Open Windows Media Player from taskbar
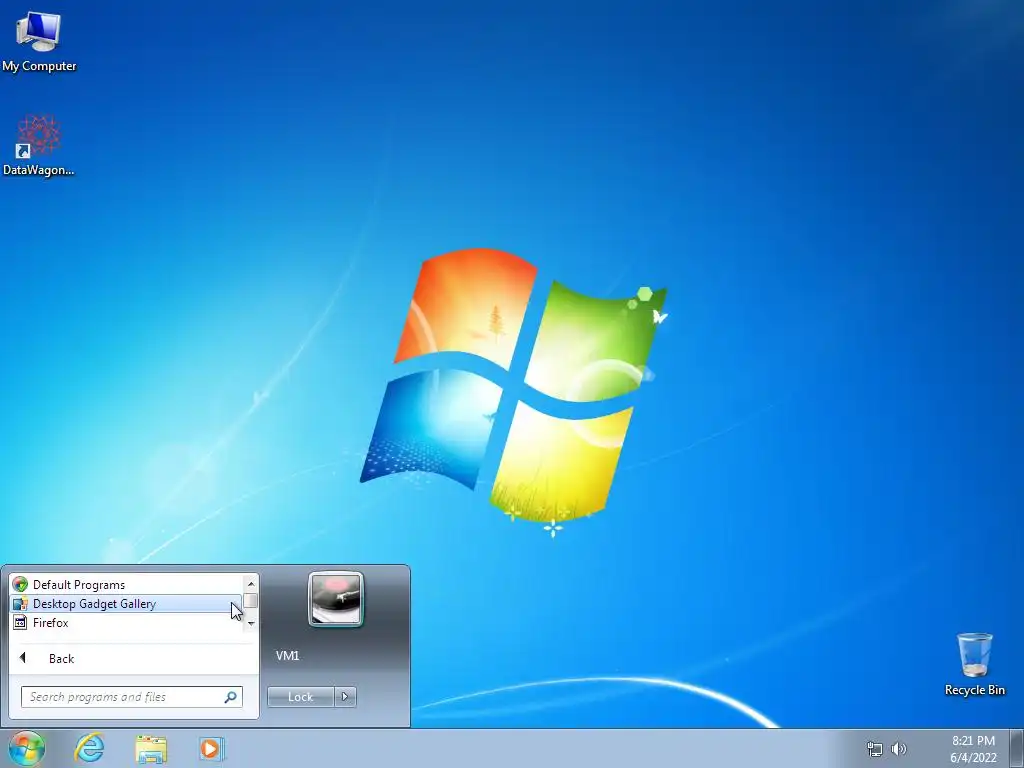Screen dimensions: 1024x768 point(212,748)
